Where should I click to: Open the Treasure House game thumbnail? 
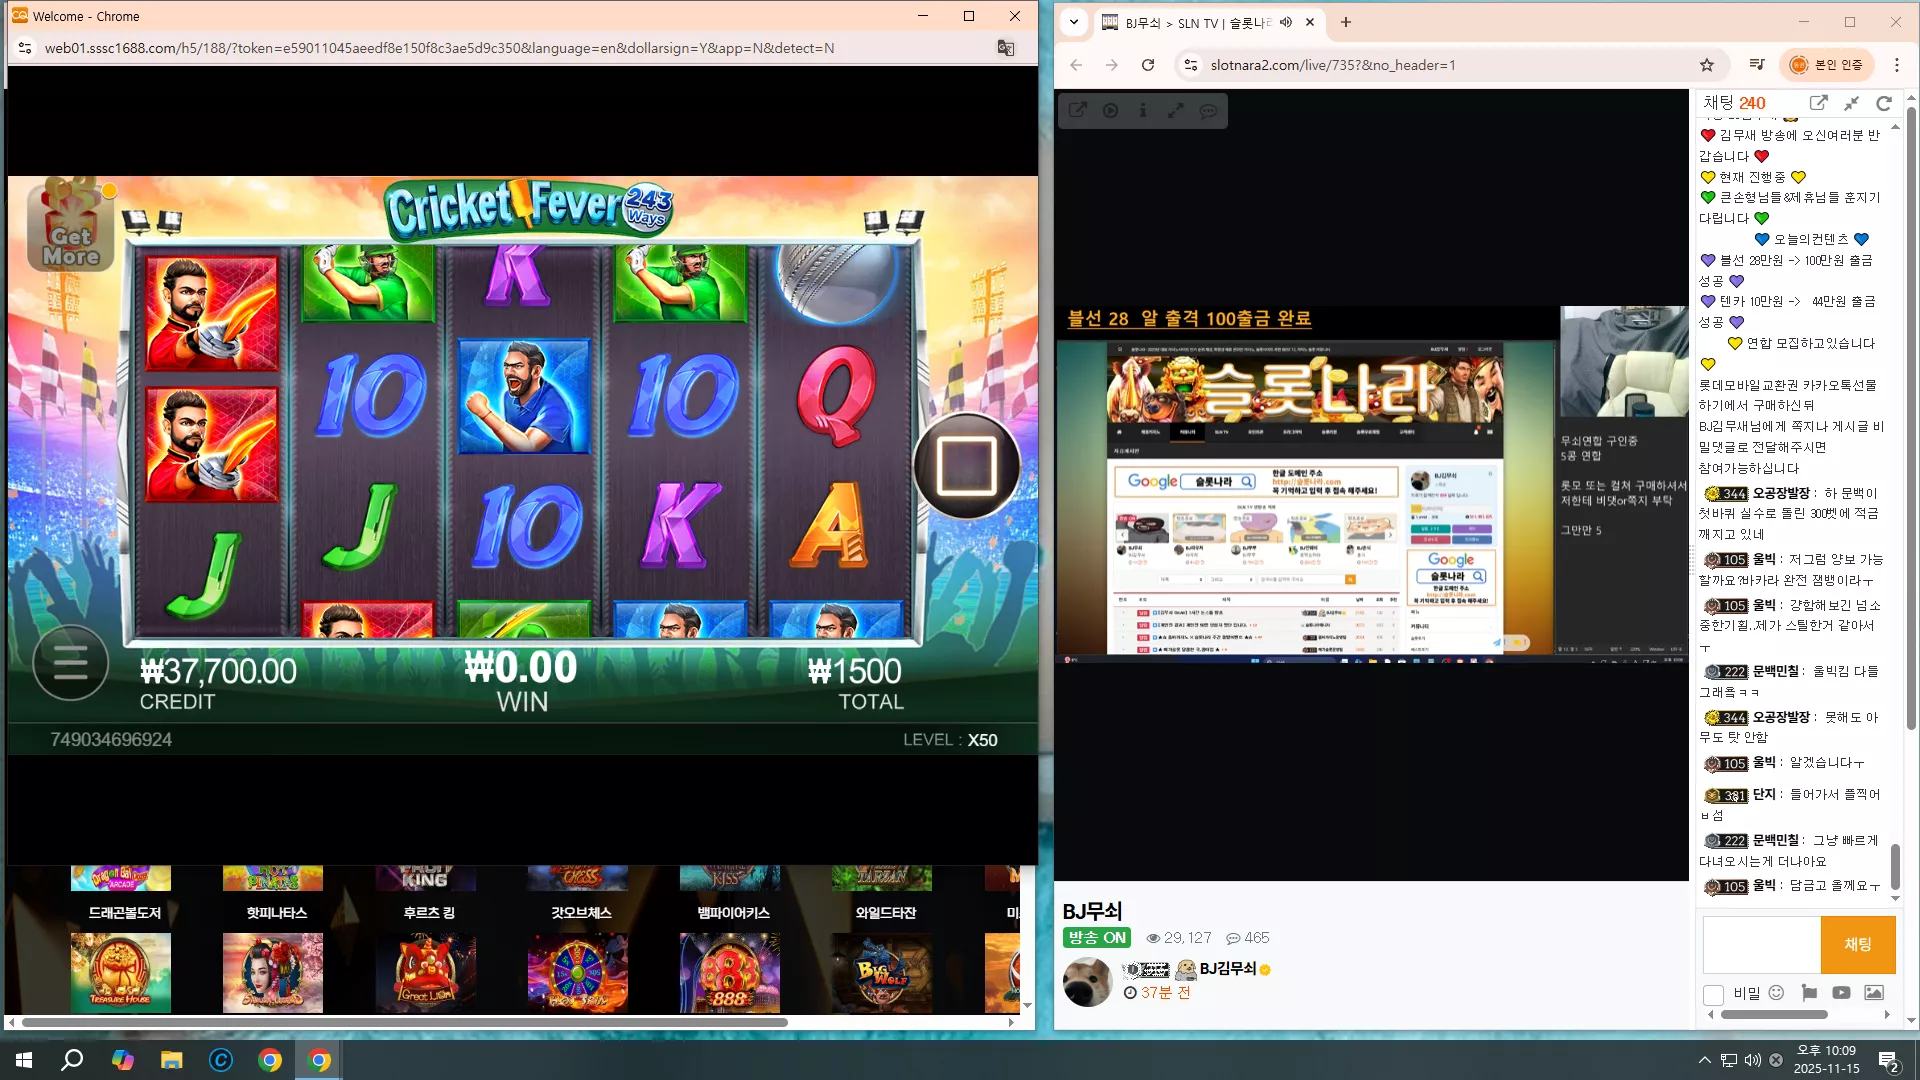point(121,972)
